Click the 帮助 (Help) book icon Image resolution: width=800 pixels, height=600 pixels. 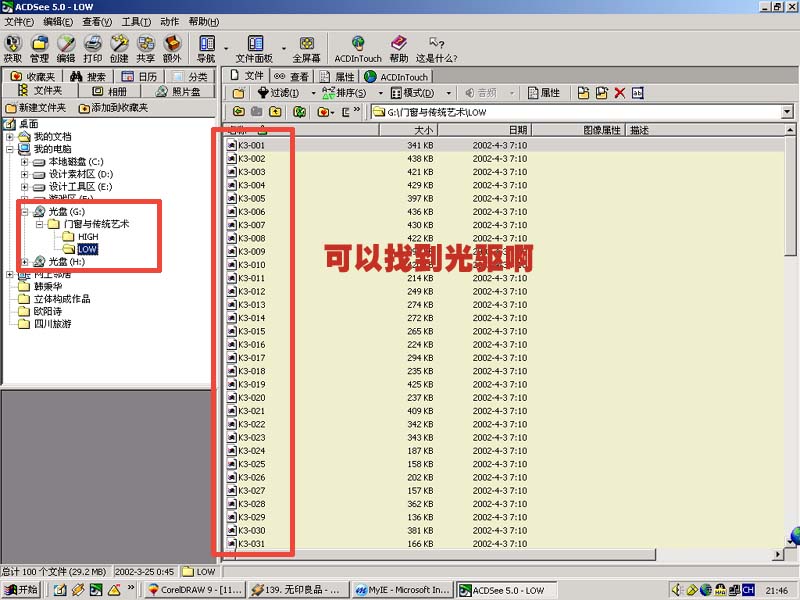click(398, 48)
